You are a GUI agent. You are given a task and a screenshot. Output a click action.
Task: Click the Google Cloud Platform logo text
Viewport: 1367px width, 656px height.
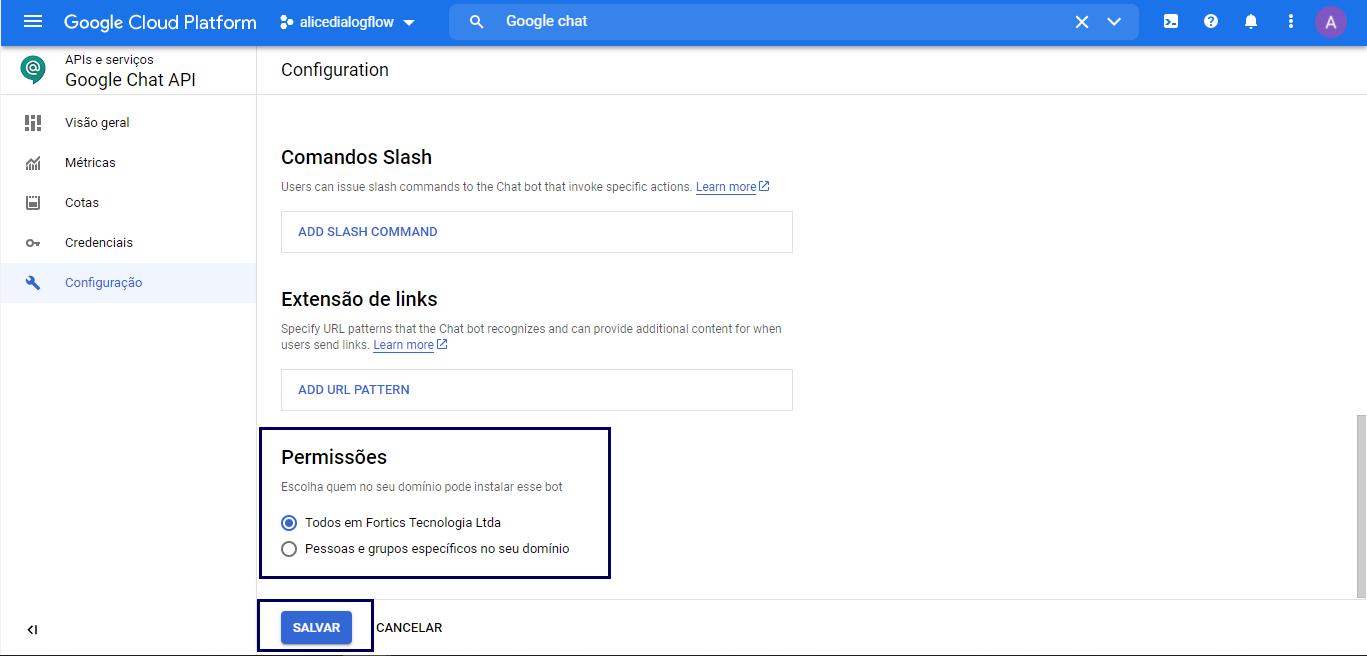[x=160, y=22]
